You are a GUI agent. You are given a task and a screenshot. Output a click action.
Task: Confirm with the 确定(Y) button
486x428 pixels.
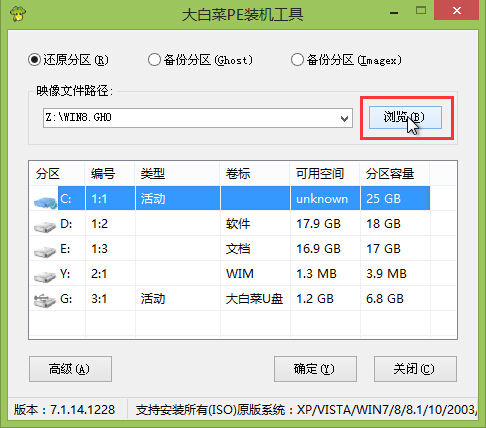[x=315, y=369]
